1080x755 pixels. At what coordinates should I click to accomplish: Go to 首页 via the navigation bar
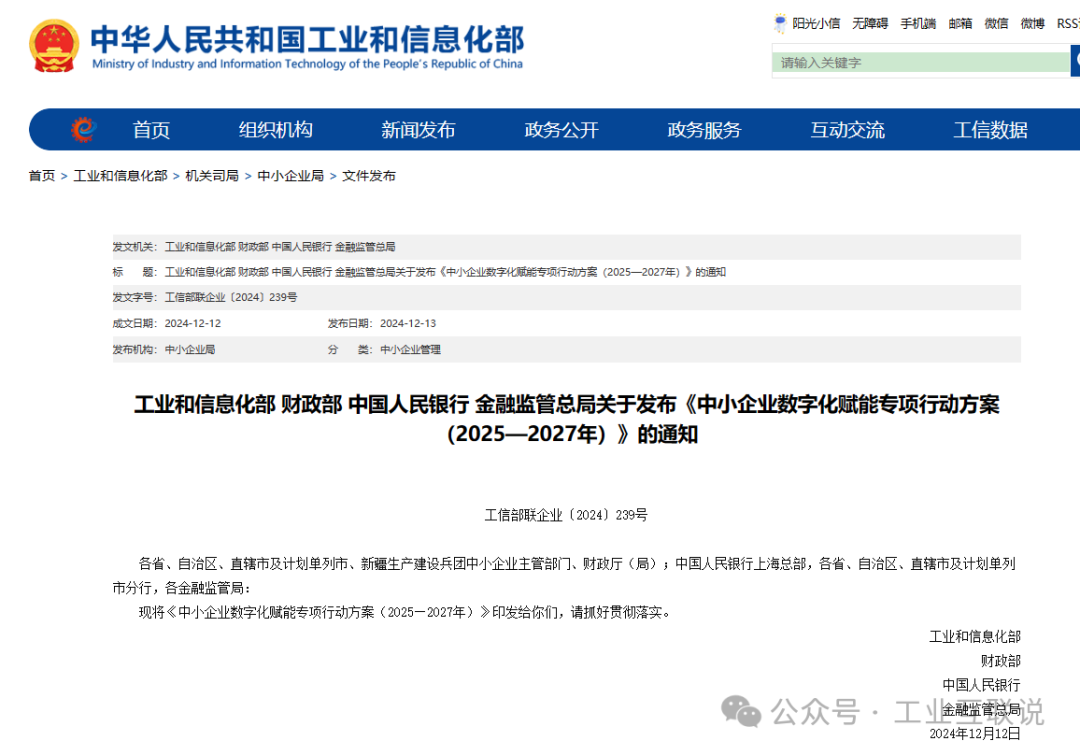tap(150, 129)
